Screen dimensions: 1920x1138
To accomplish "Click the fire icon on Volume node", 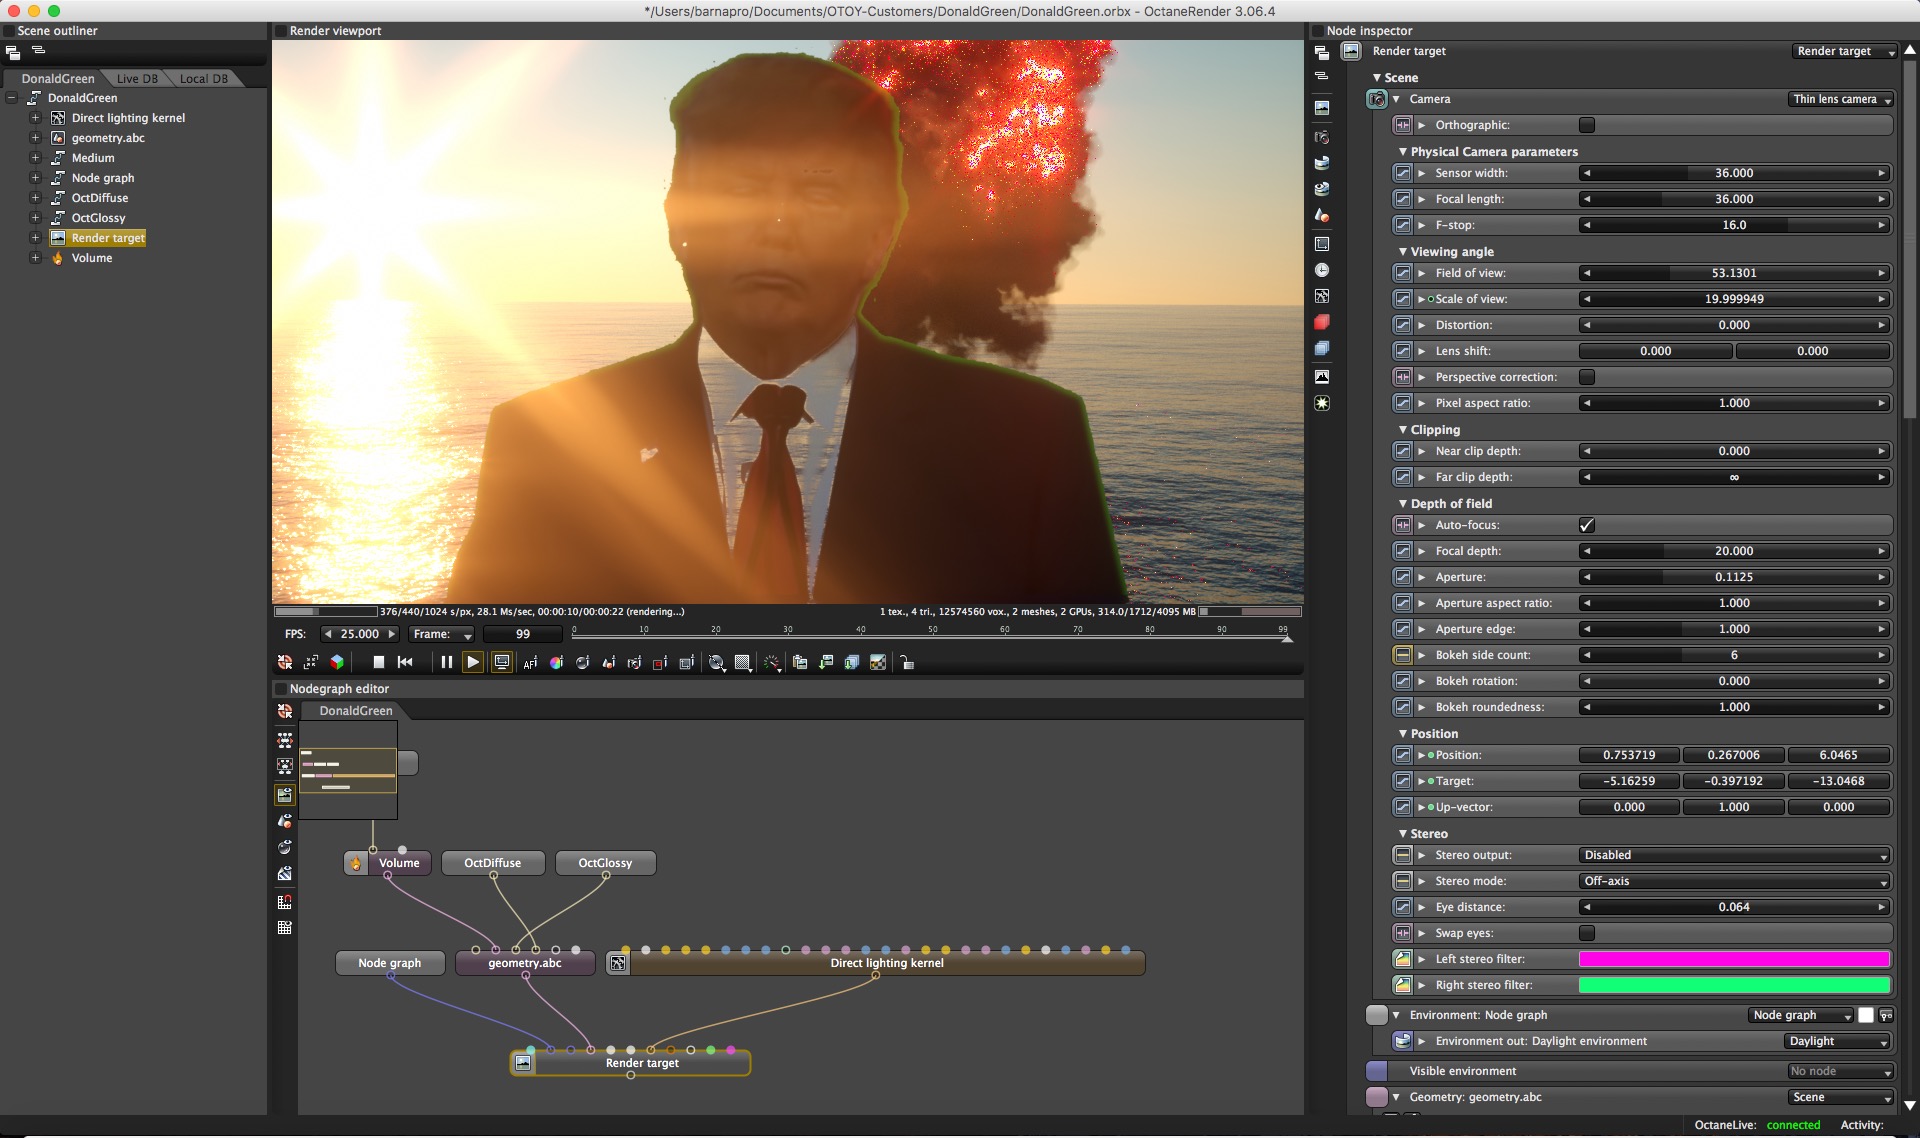I will pyautogui.click(x=356, y=863).
